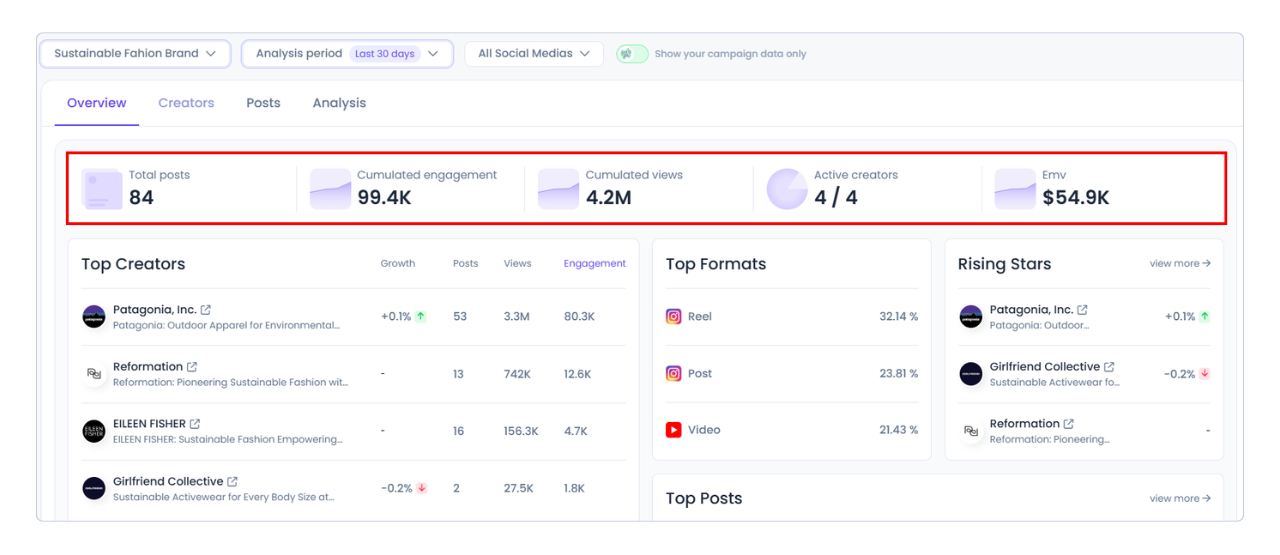The width and height of the screenshot is (1280, 555).
Task: Click Girlfriend Collective avatar in Rising Stars
Action: pos(970,374)
